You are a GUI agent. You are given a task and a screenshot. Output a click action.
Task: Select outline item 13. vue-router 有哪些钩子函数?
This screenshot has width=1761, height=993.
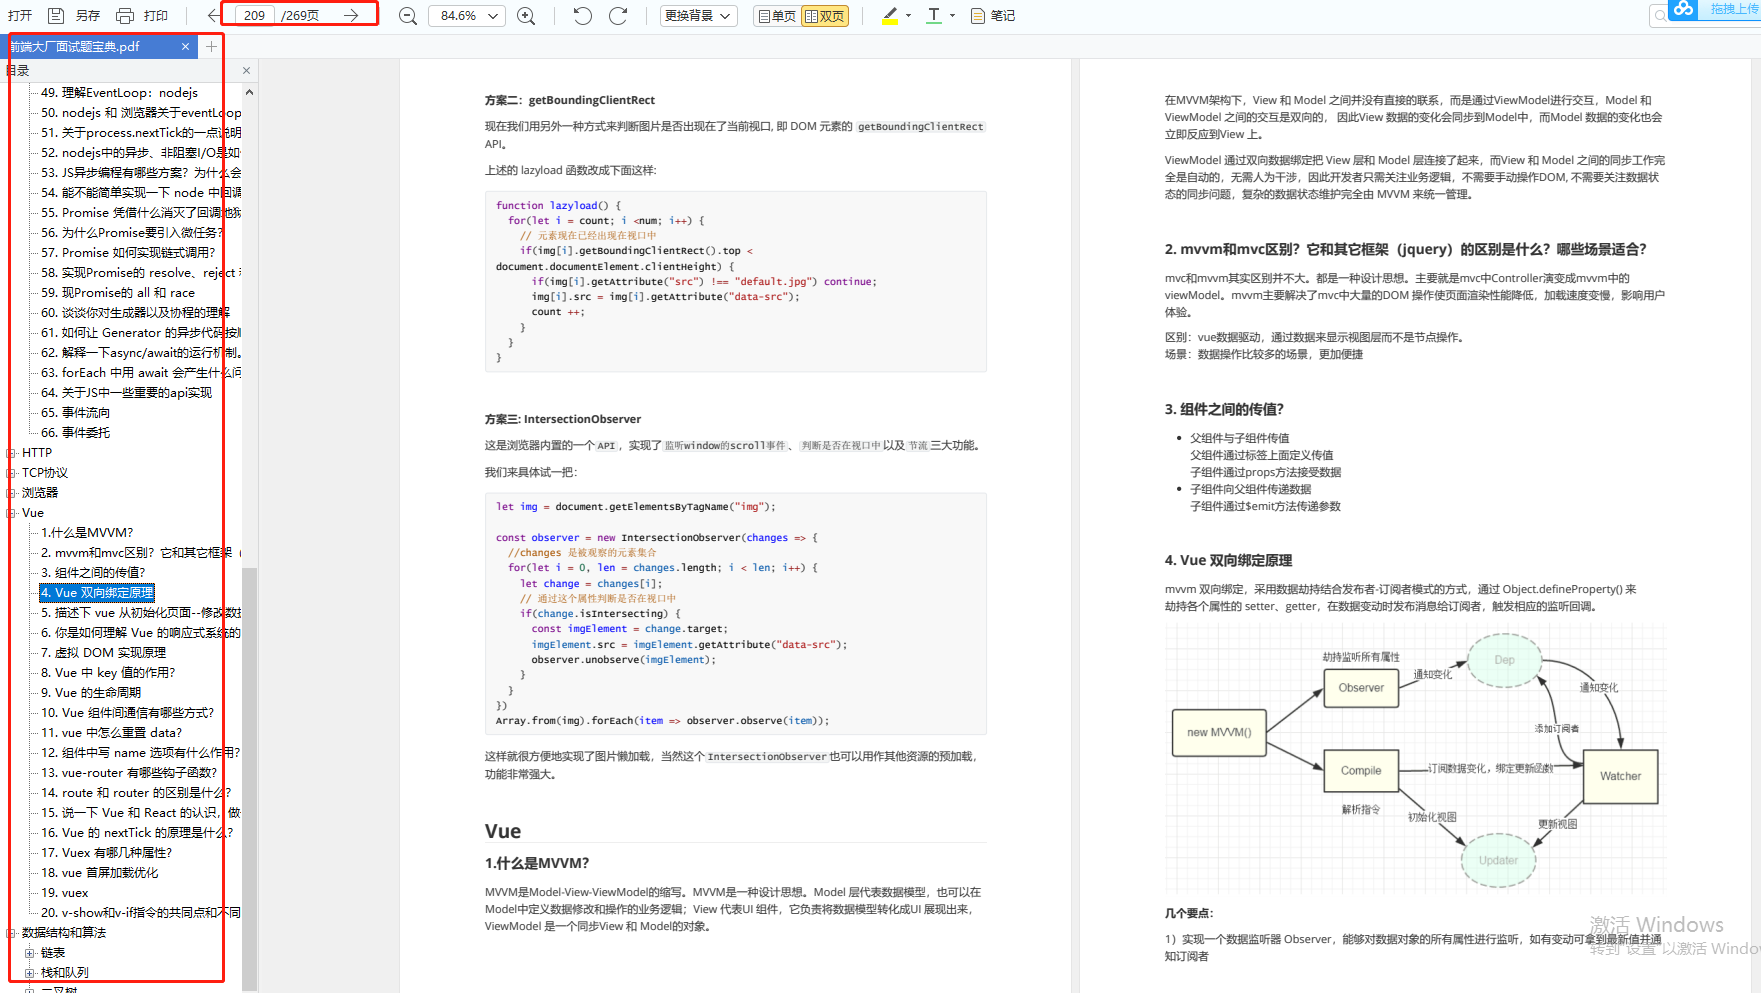point(129,773)
